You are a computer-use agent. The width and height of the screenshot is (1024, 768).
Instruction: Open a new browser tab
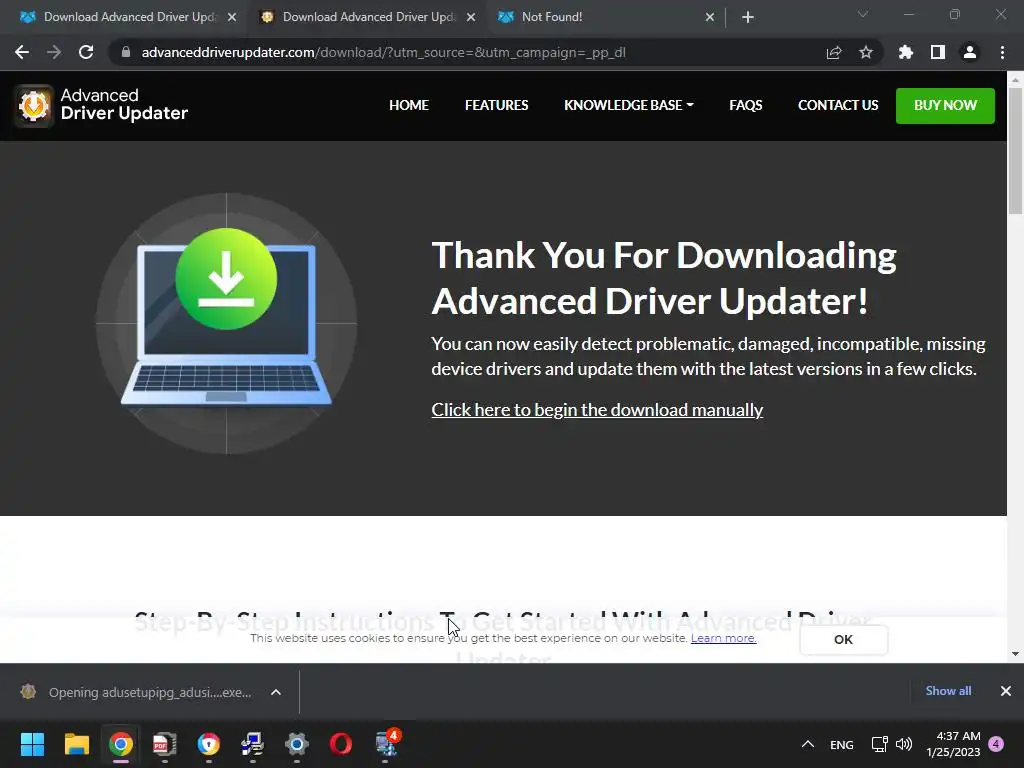coord(748,17)
